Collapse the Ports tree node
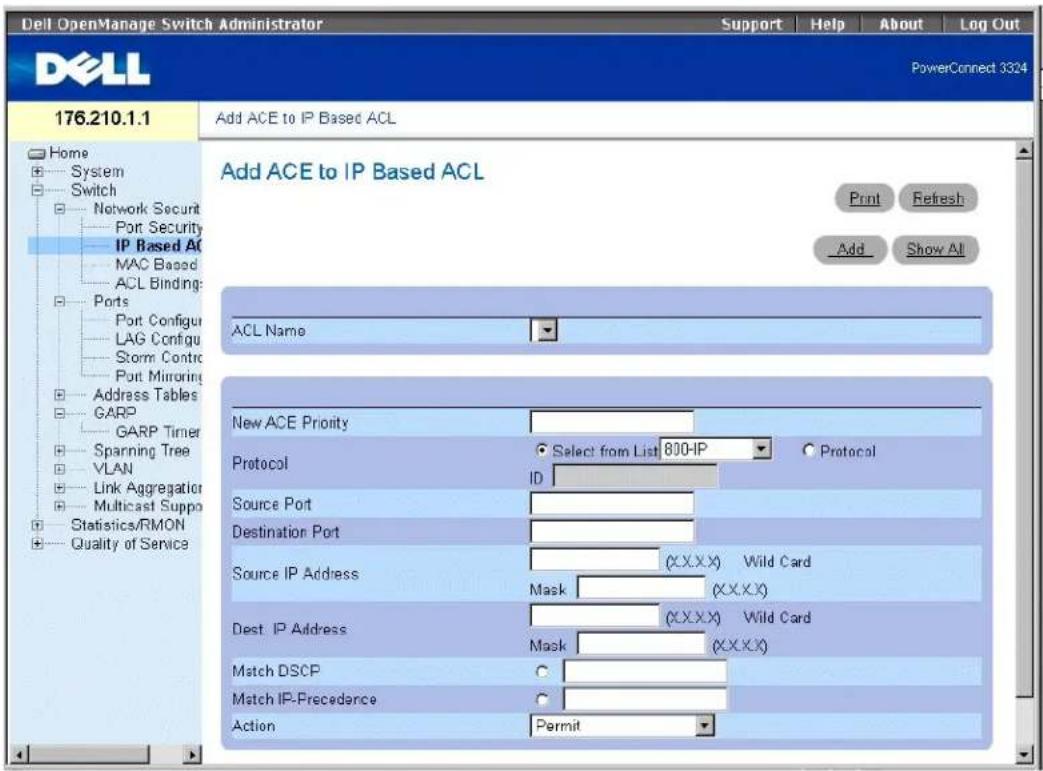Image resolution: width=1043 pixels, height=771 pixels. (60, 301)
